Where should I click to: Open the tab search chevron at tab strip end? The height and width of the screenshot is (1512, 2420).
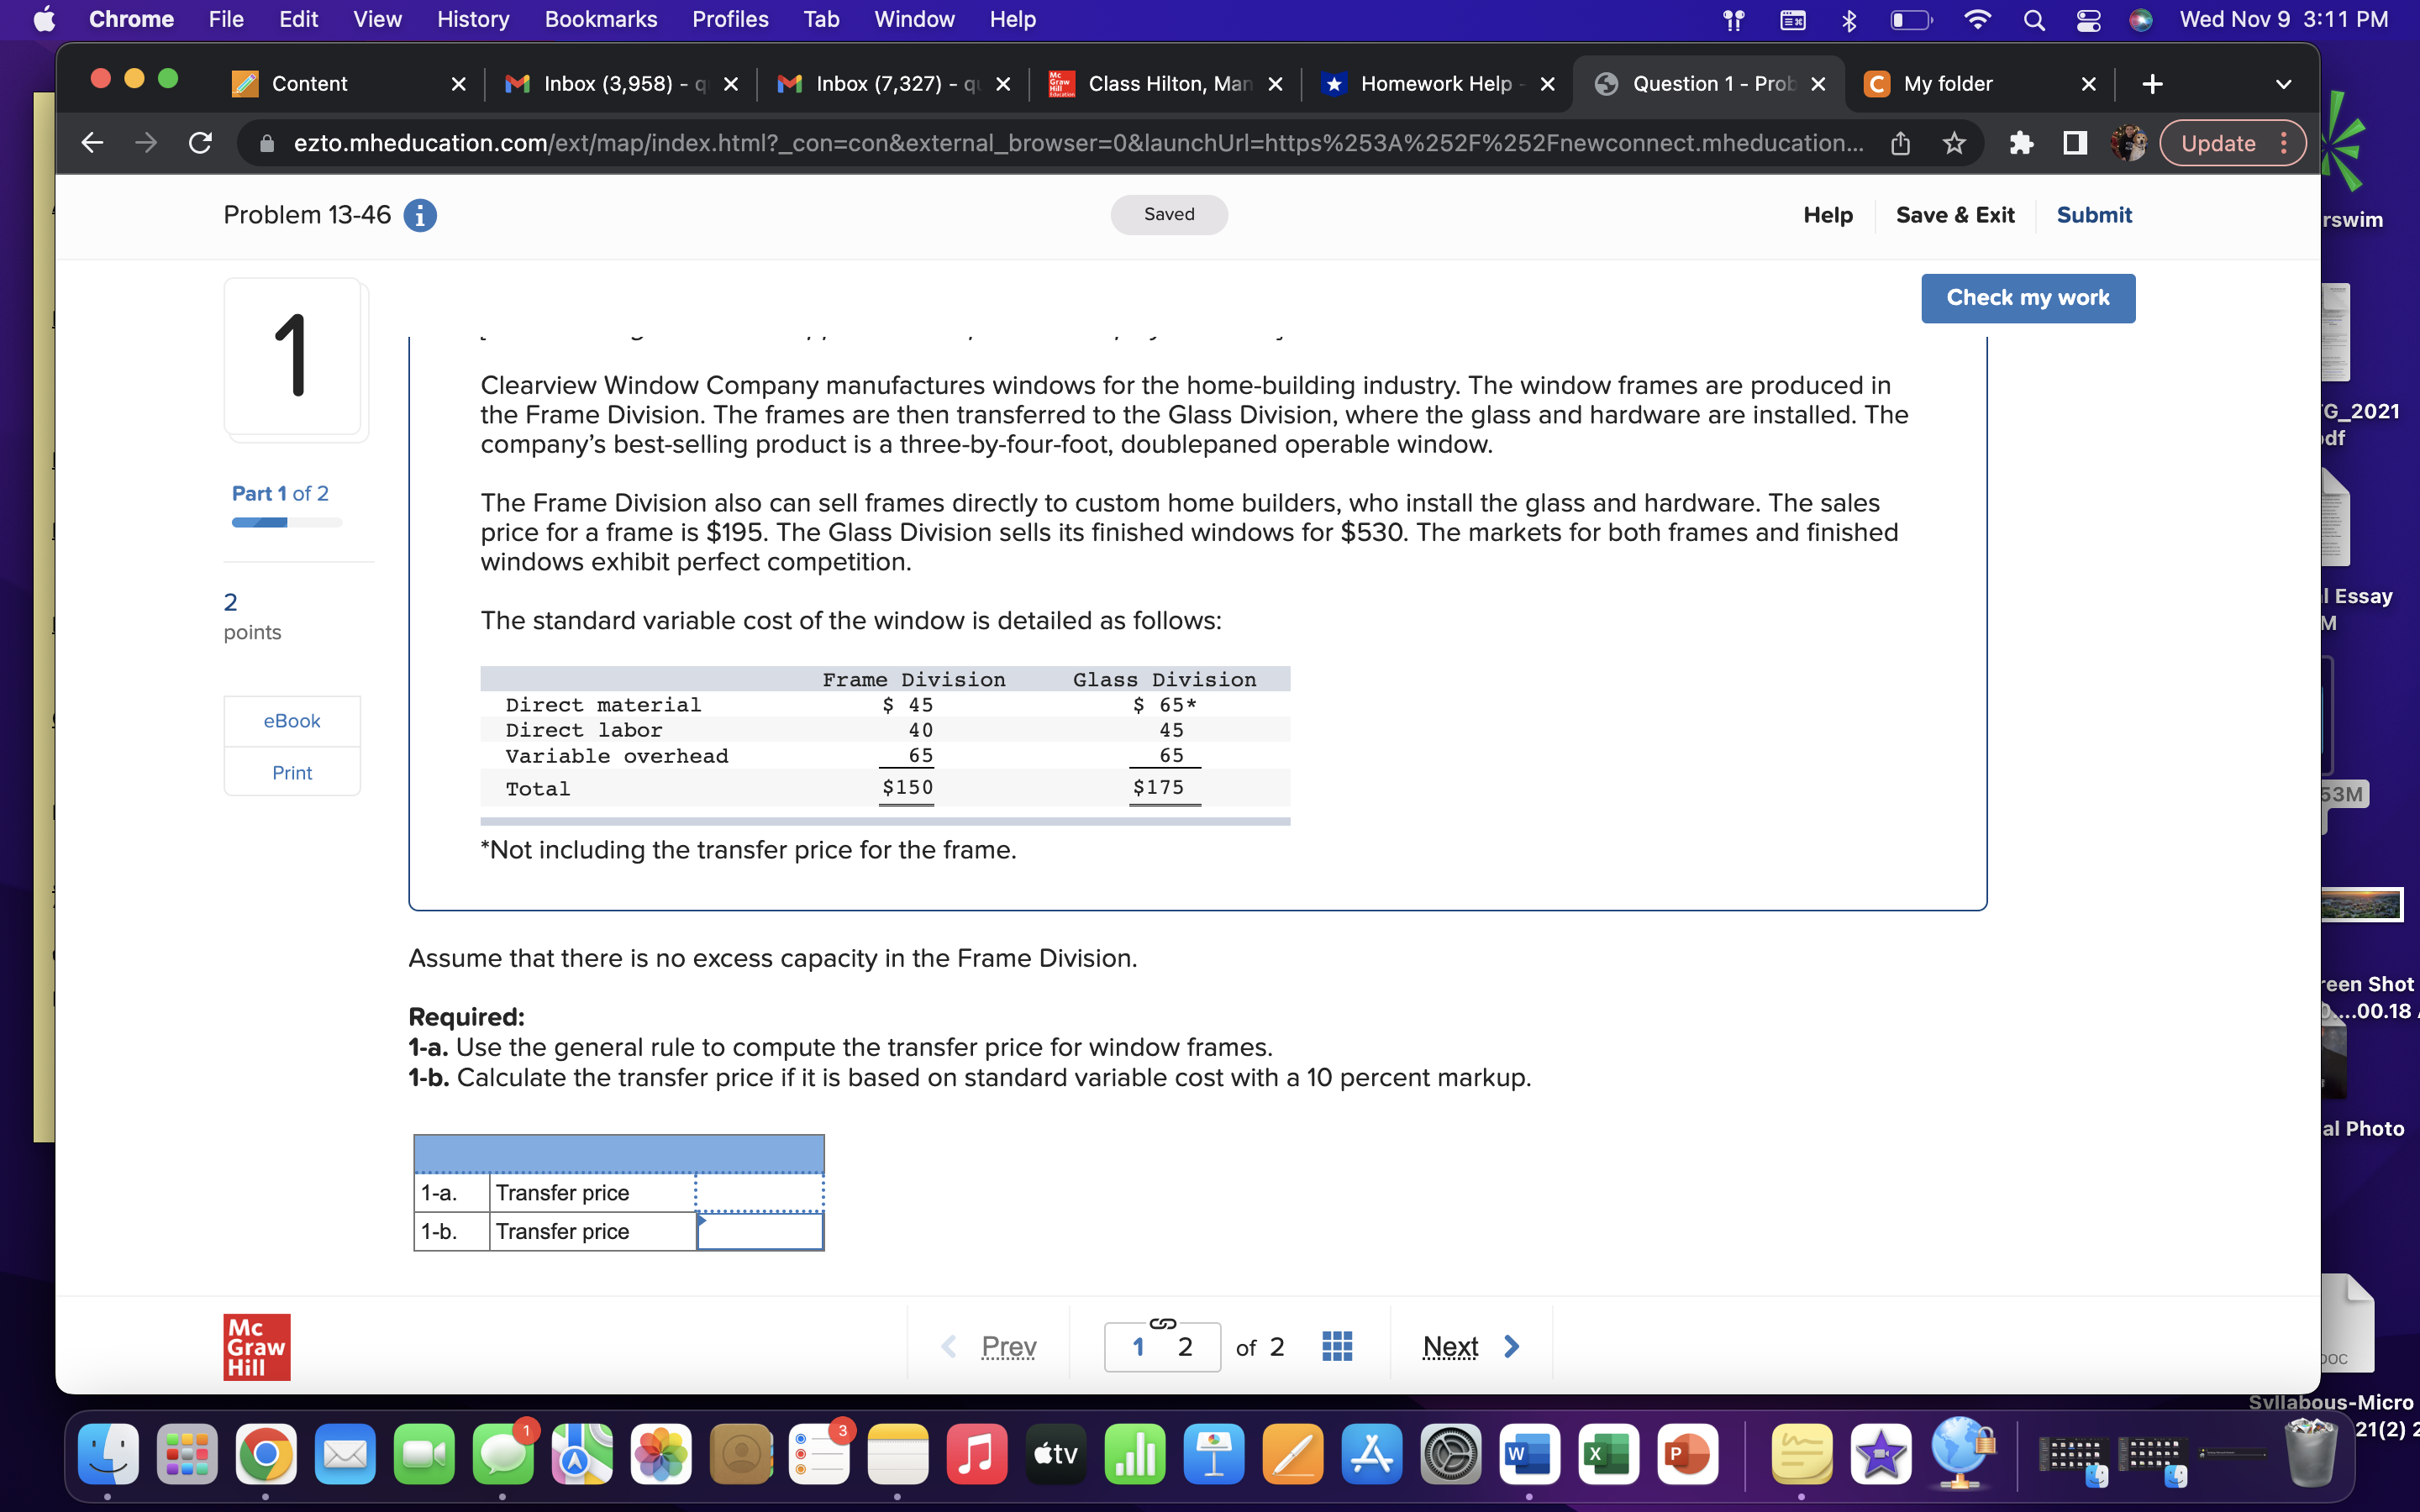click(2283, 84)
